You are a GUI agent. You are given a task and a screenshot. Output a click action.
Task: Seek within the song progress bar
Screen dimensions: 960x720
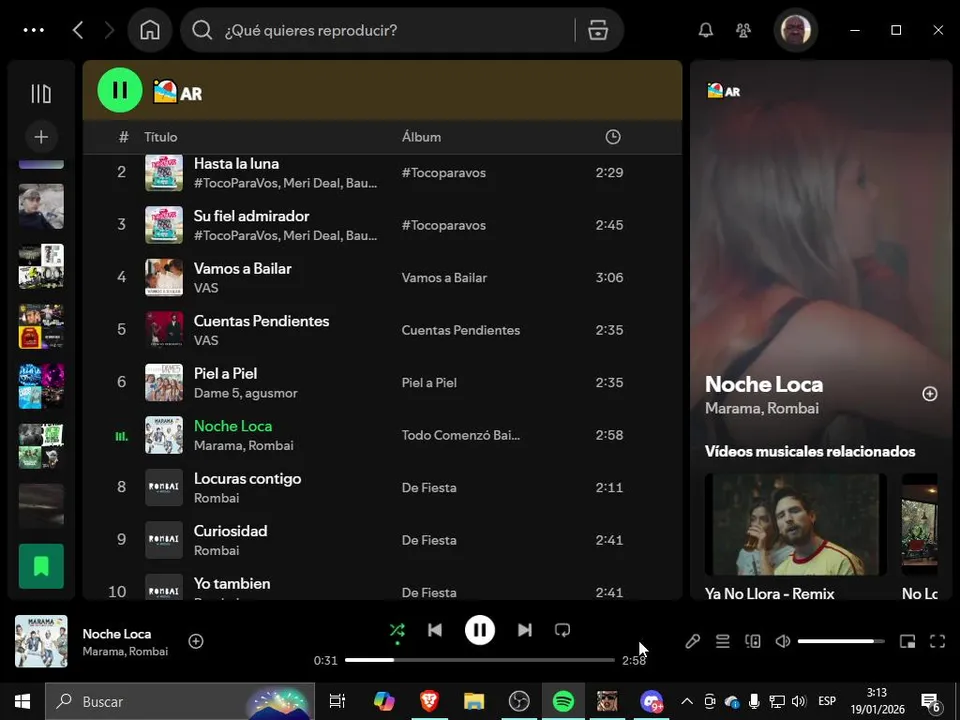pos(479,660)
